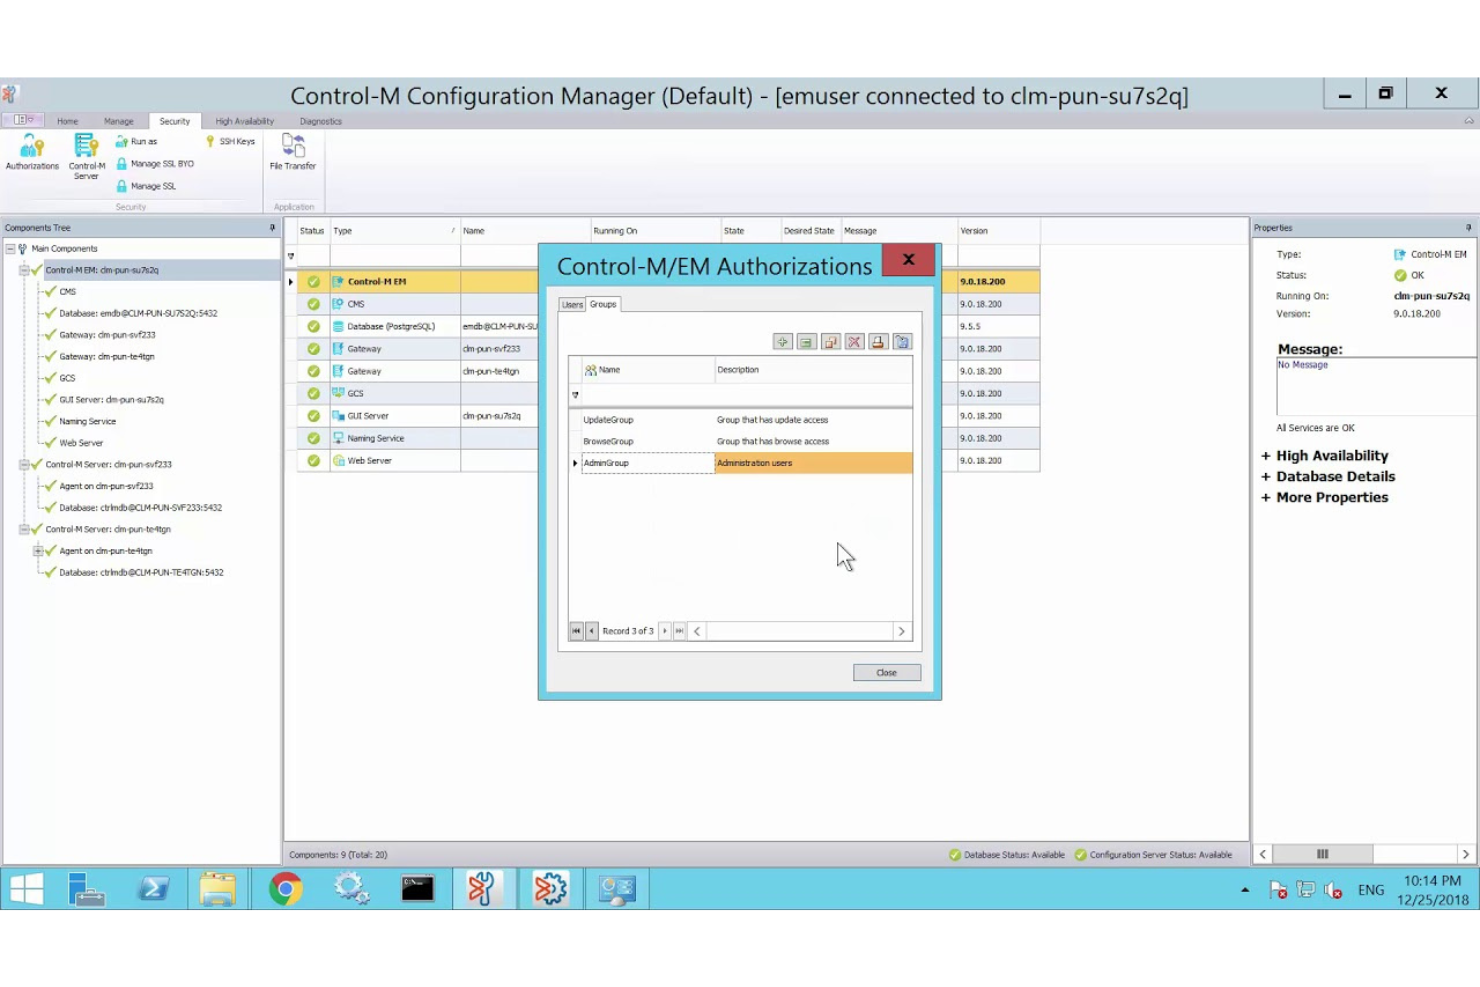Click Database Status: Available in status bar

pos(1006,855)
